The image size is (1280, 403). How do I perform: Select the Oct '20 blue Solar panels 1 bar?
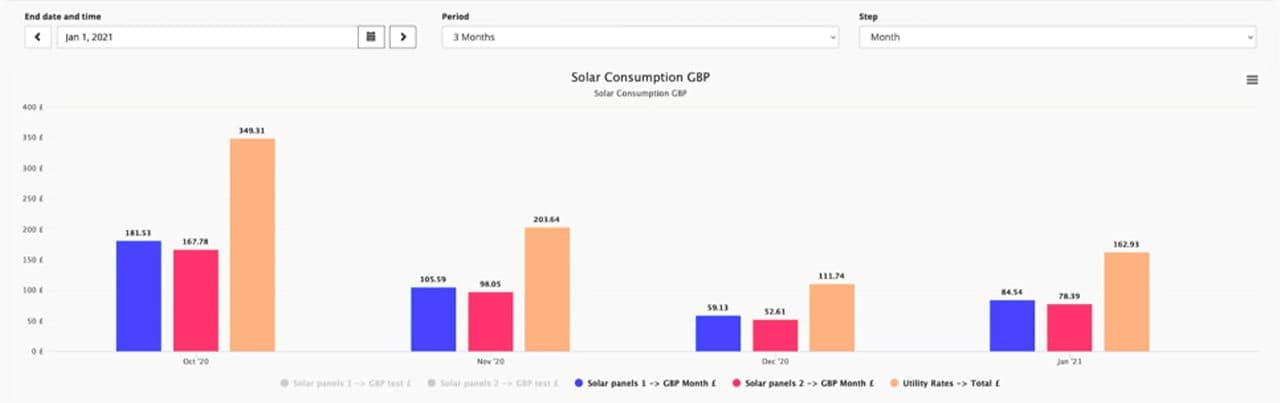pos(138,296)
